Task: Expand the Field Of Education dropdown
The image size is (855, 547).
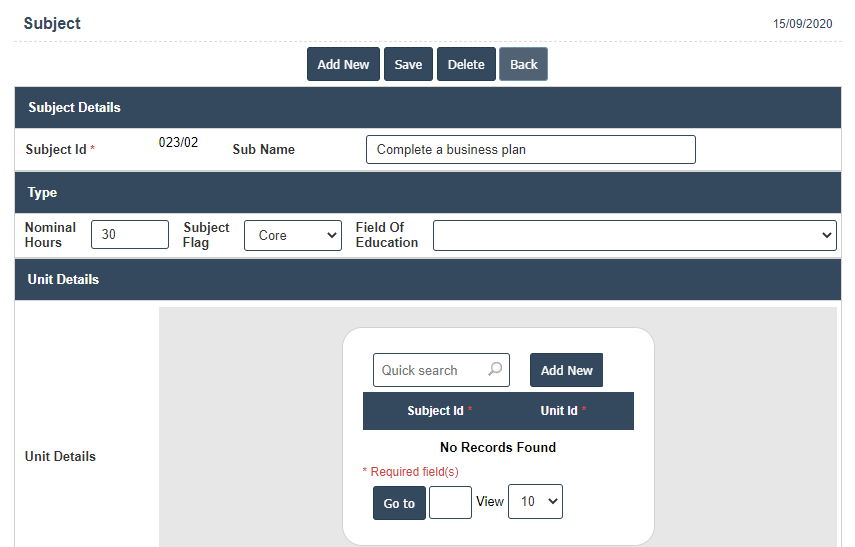Action: tap(634, 235)
